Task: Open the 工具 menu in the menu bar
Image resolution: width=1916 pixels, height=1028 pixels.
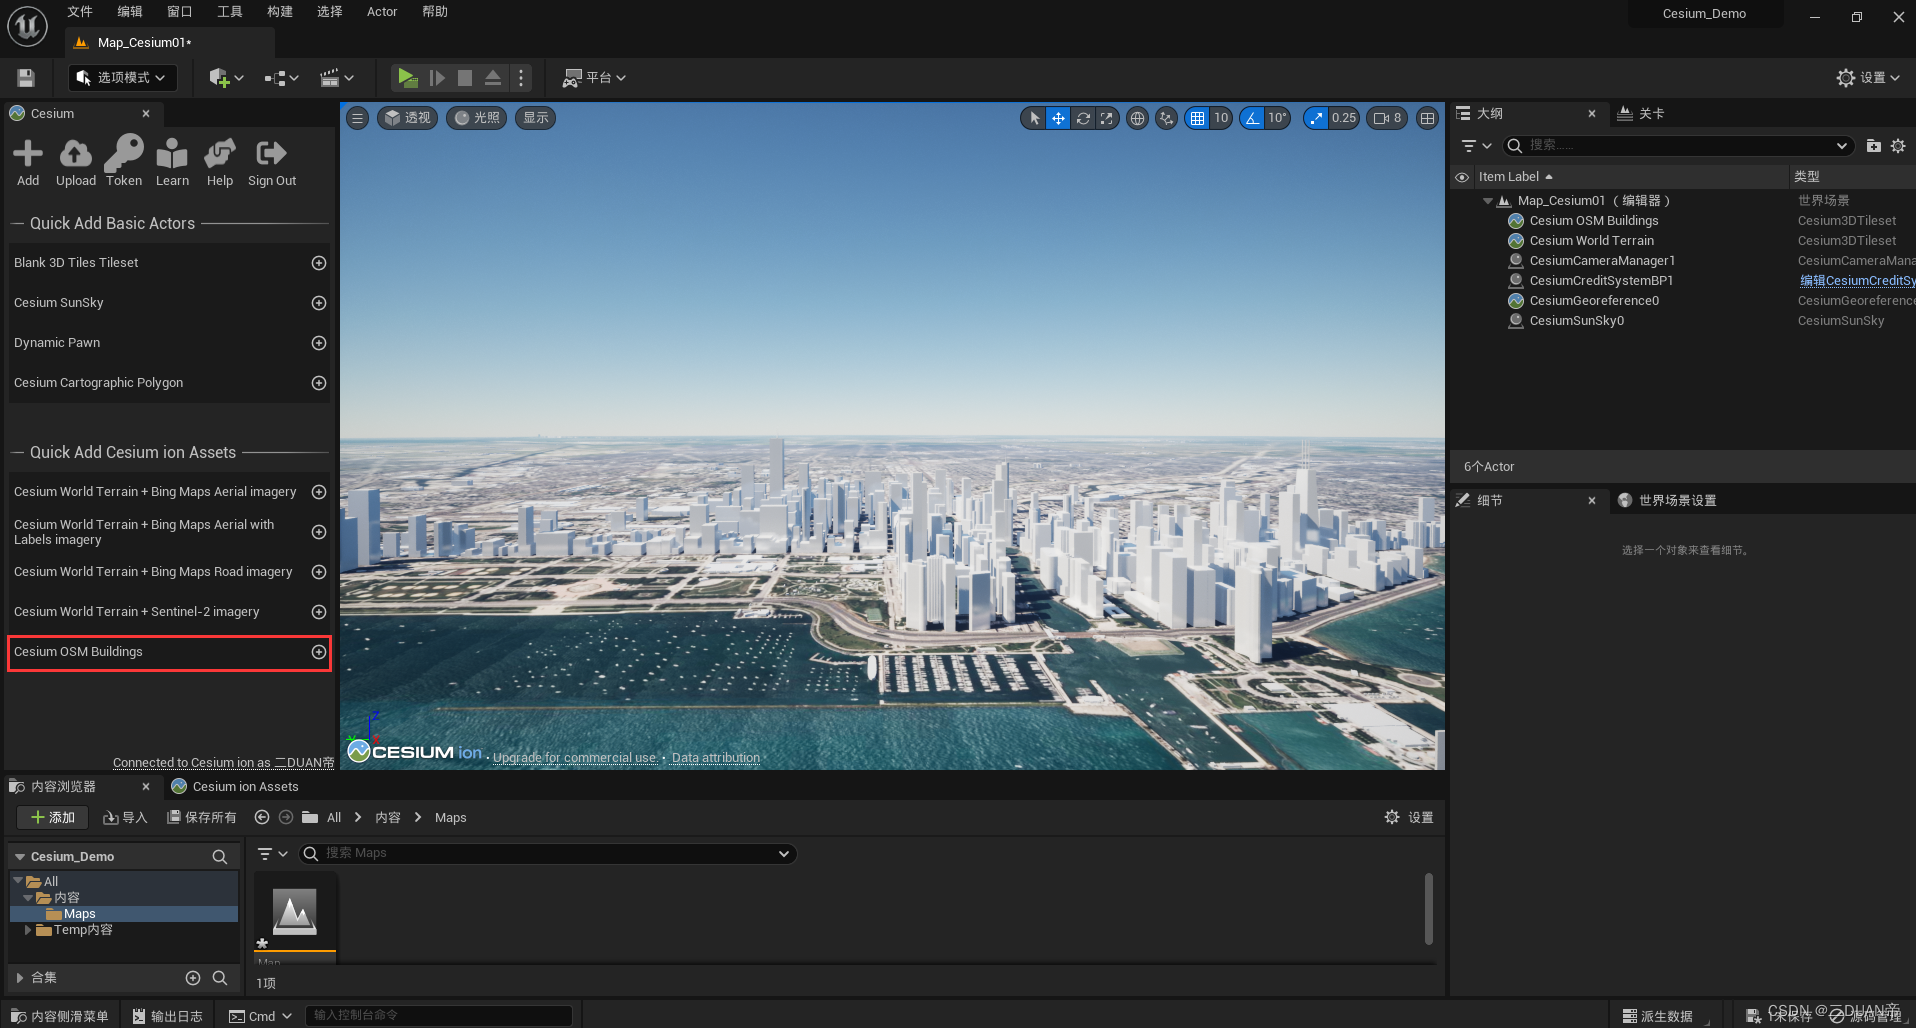Action: [x=229, y=11]
